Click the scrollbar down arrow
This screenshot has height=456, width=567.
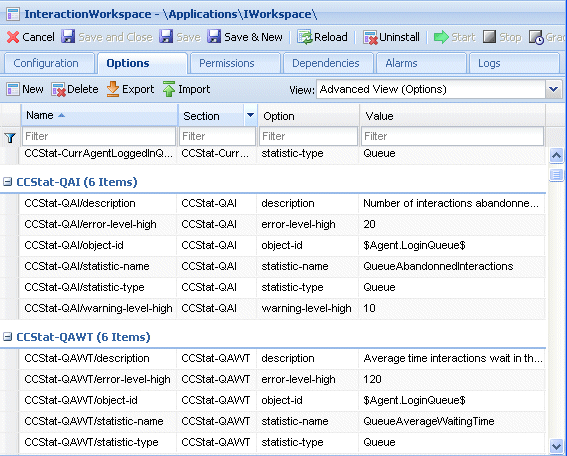coord(556,446)
